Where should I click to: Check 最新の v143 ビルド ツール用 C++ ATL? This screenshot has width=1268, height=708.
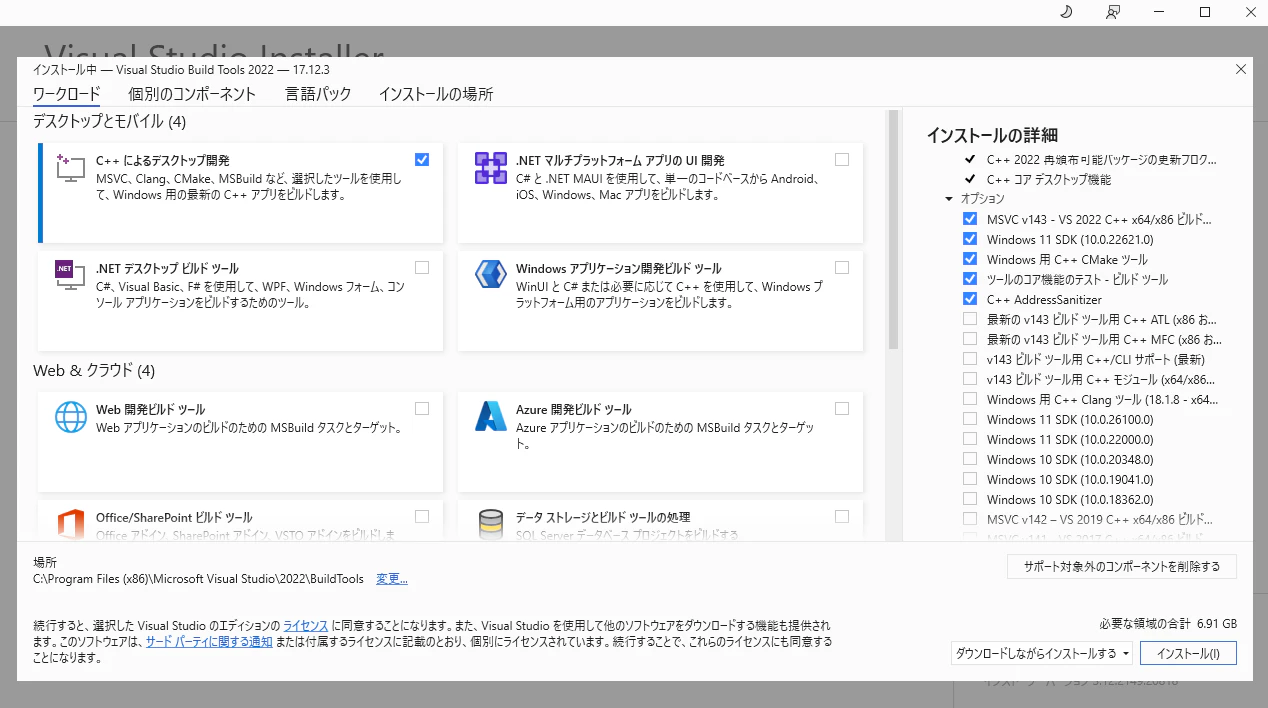tap(970, 319)
